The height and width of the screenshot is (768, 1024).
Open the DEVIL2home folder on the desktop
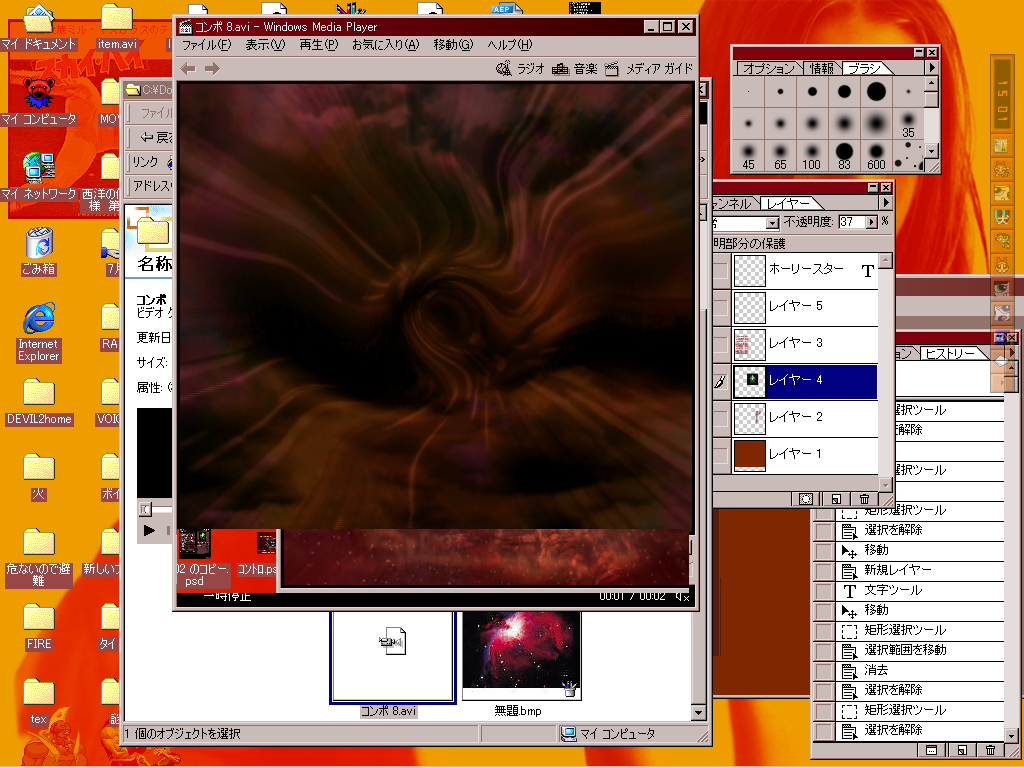pyautogui.click(x=39, y=402)
